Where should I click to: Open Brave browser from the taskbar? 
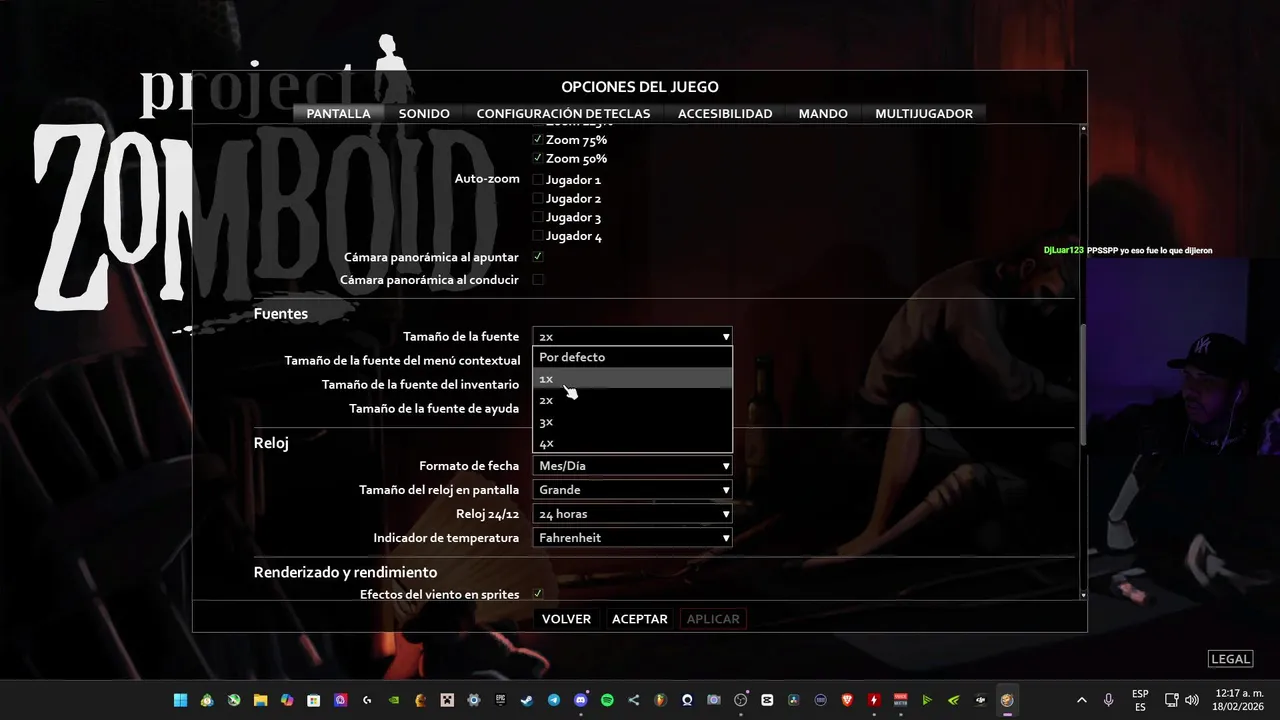pyautogui.click(x=847, y=700)
